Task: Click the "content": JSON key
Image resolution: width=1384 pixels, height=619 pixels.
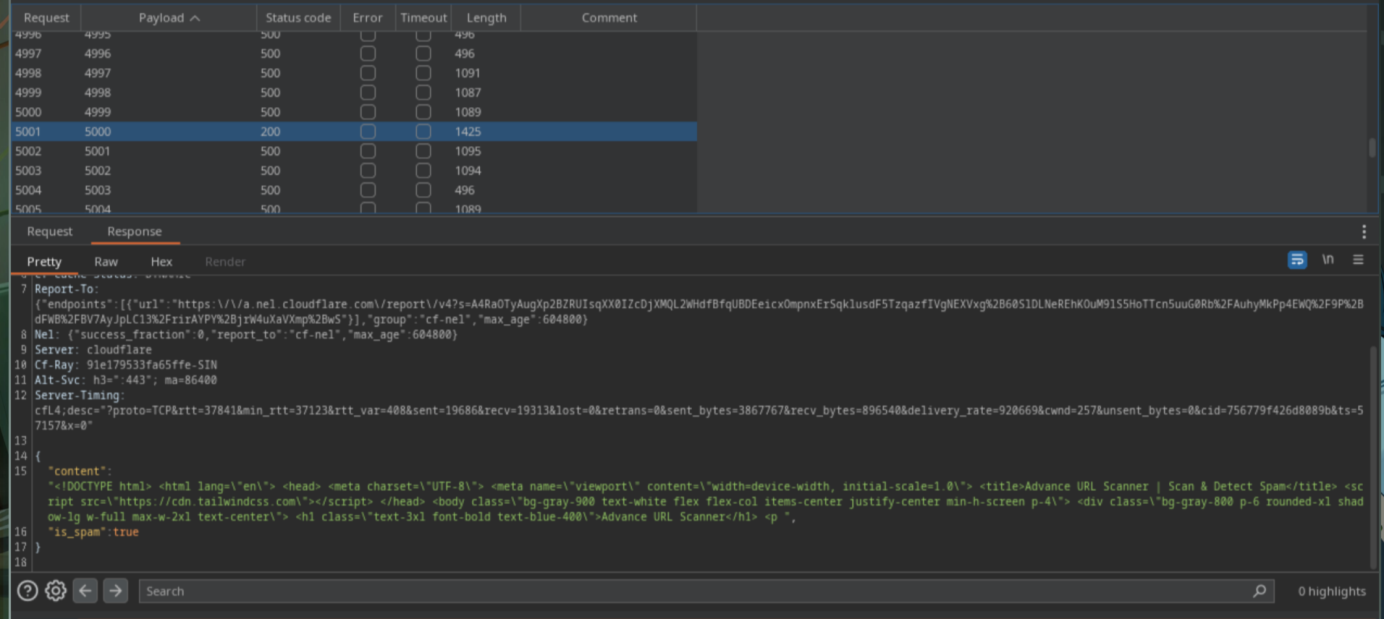Action: (x=80, y=471)
